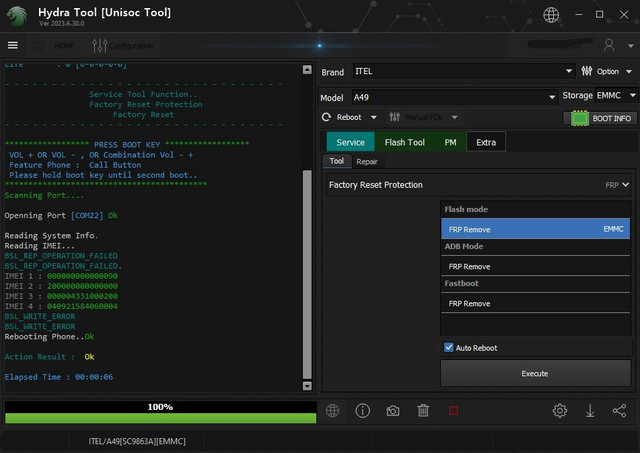Open the Storage dropdown showing EMMC
Image resolution: width=640 pixels, height=453 pixels.
pos(616,95)
